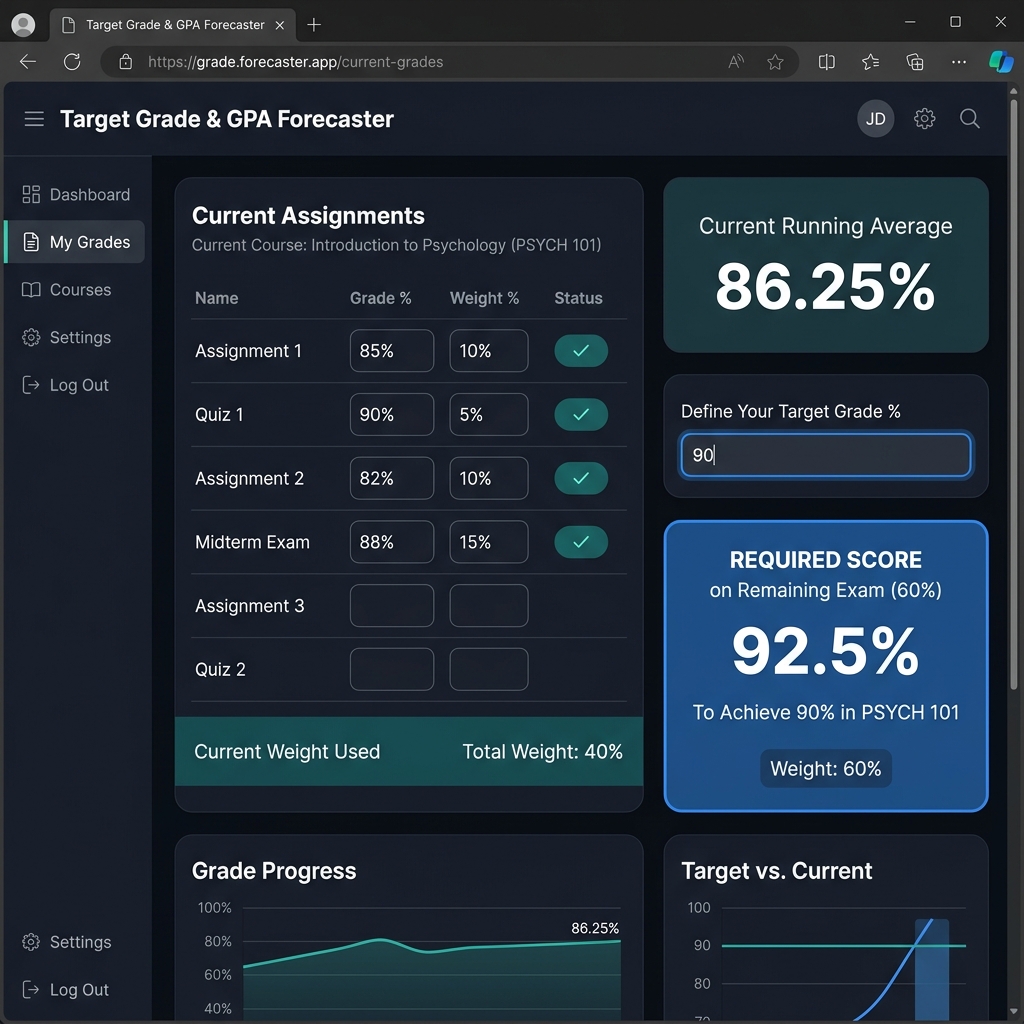Image resolution: width=1024 pixels, height=1024 pixels.
Task: Click the 92.5% required score value
Action: pos(825,650)
